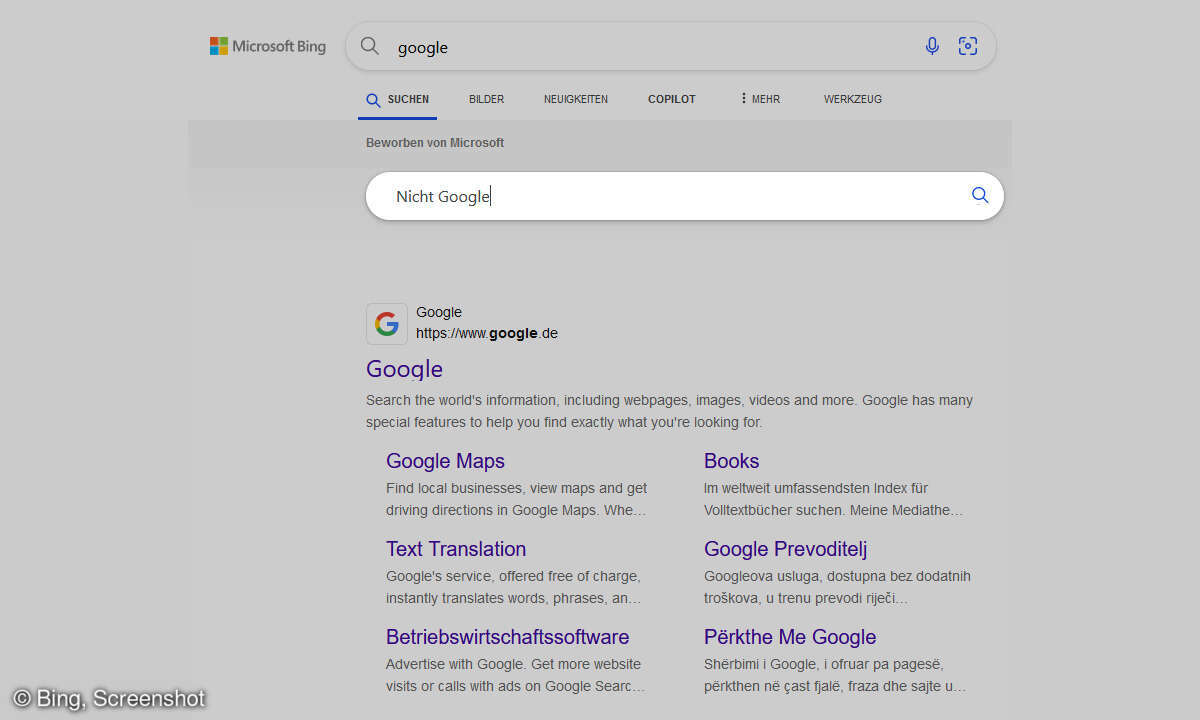Click the text Shërbimi i Google, i ofruar
The width and height of the screenshot is (1200, 720).
click(835, 675)
